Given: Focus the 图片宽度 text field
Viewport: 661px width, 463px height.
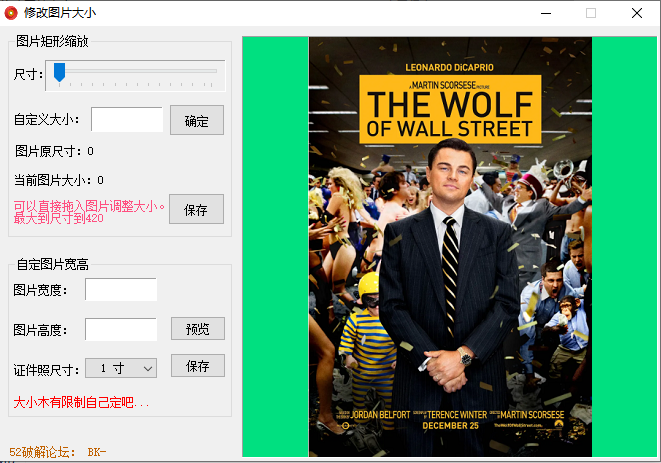Looking at the screenshot, I should click(121, 290).
